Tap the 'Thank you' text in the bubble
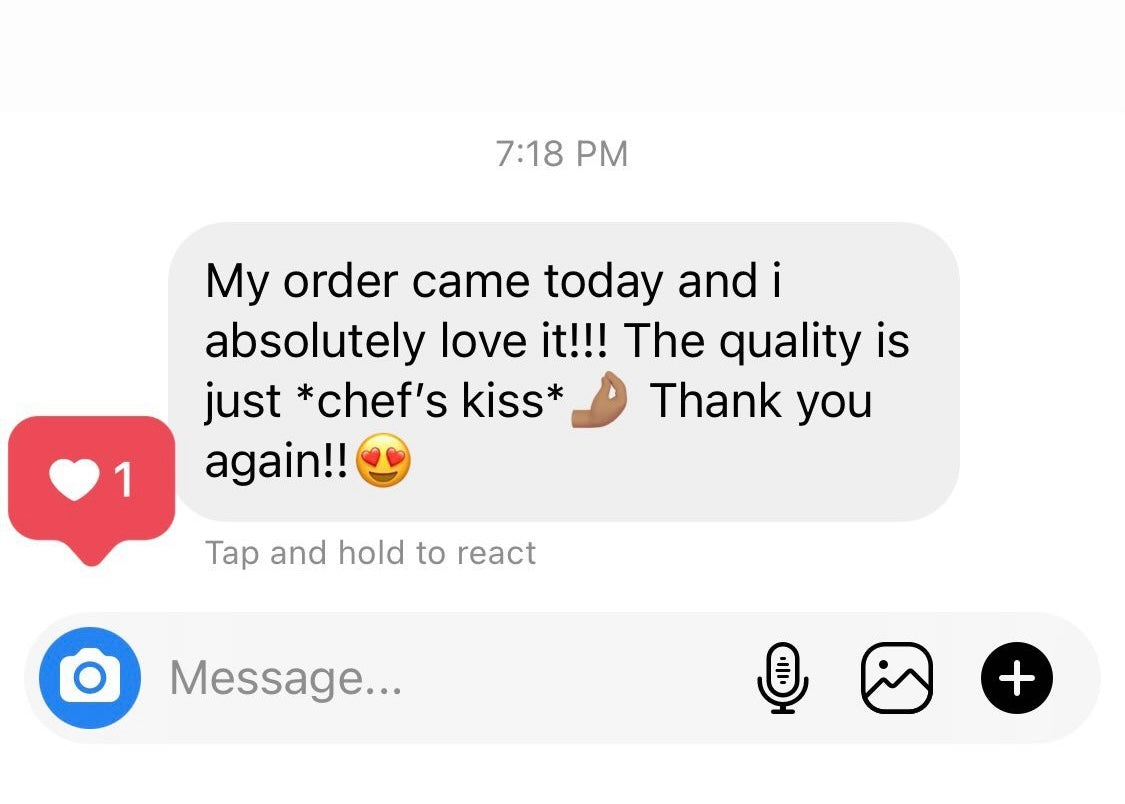The image size is (1125, 804). coord(761,401)
